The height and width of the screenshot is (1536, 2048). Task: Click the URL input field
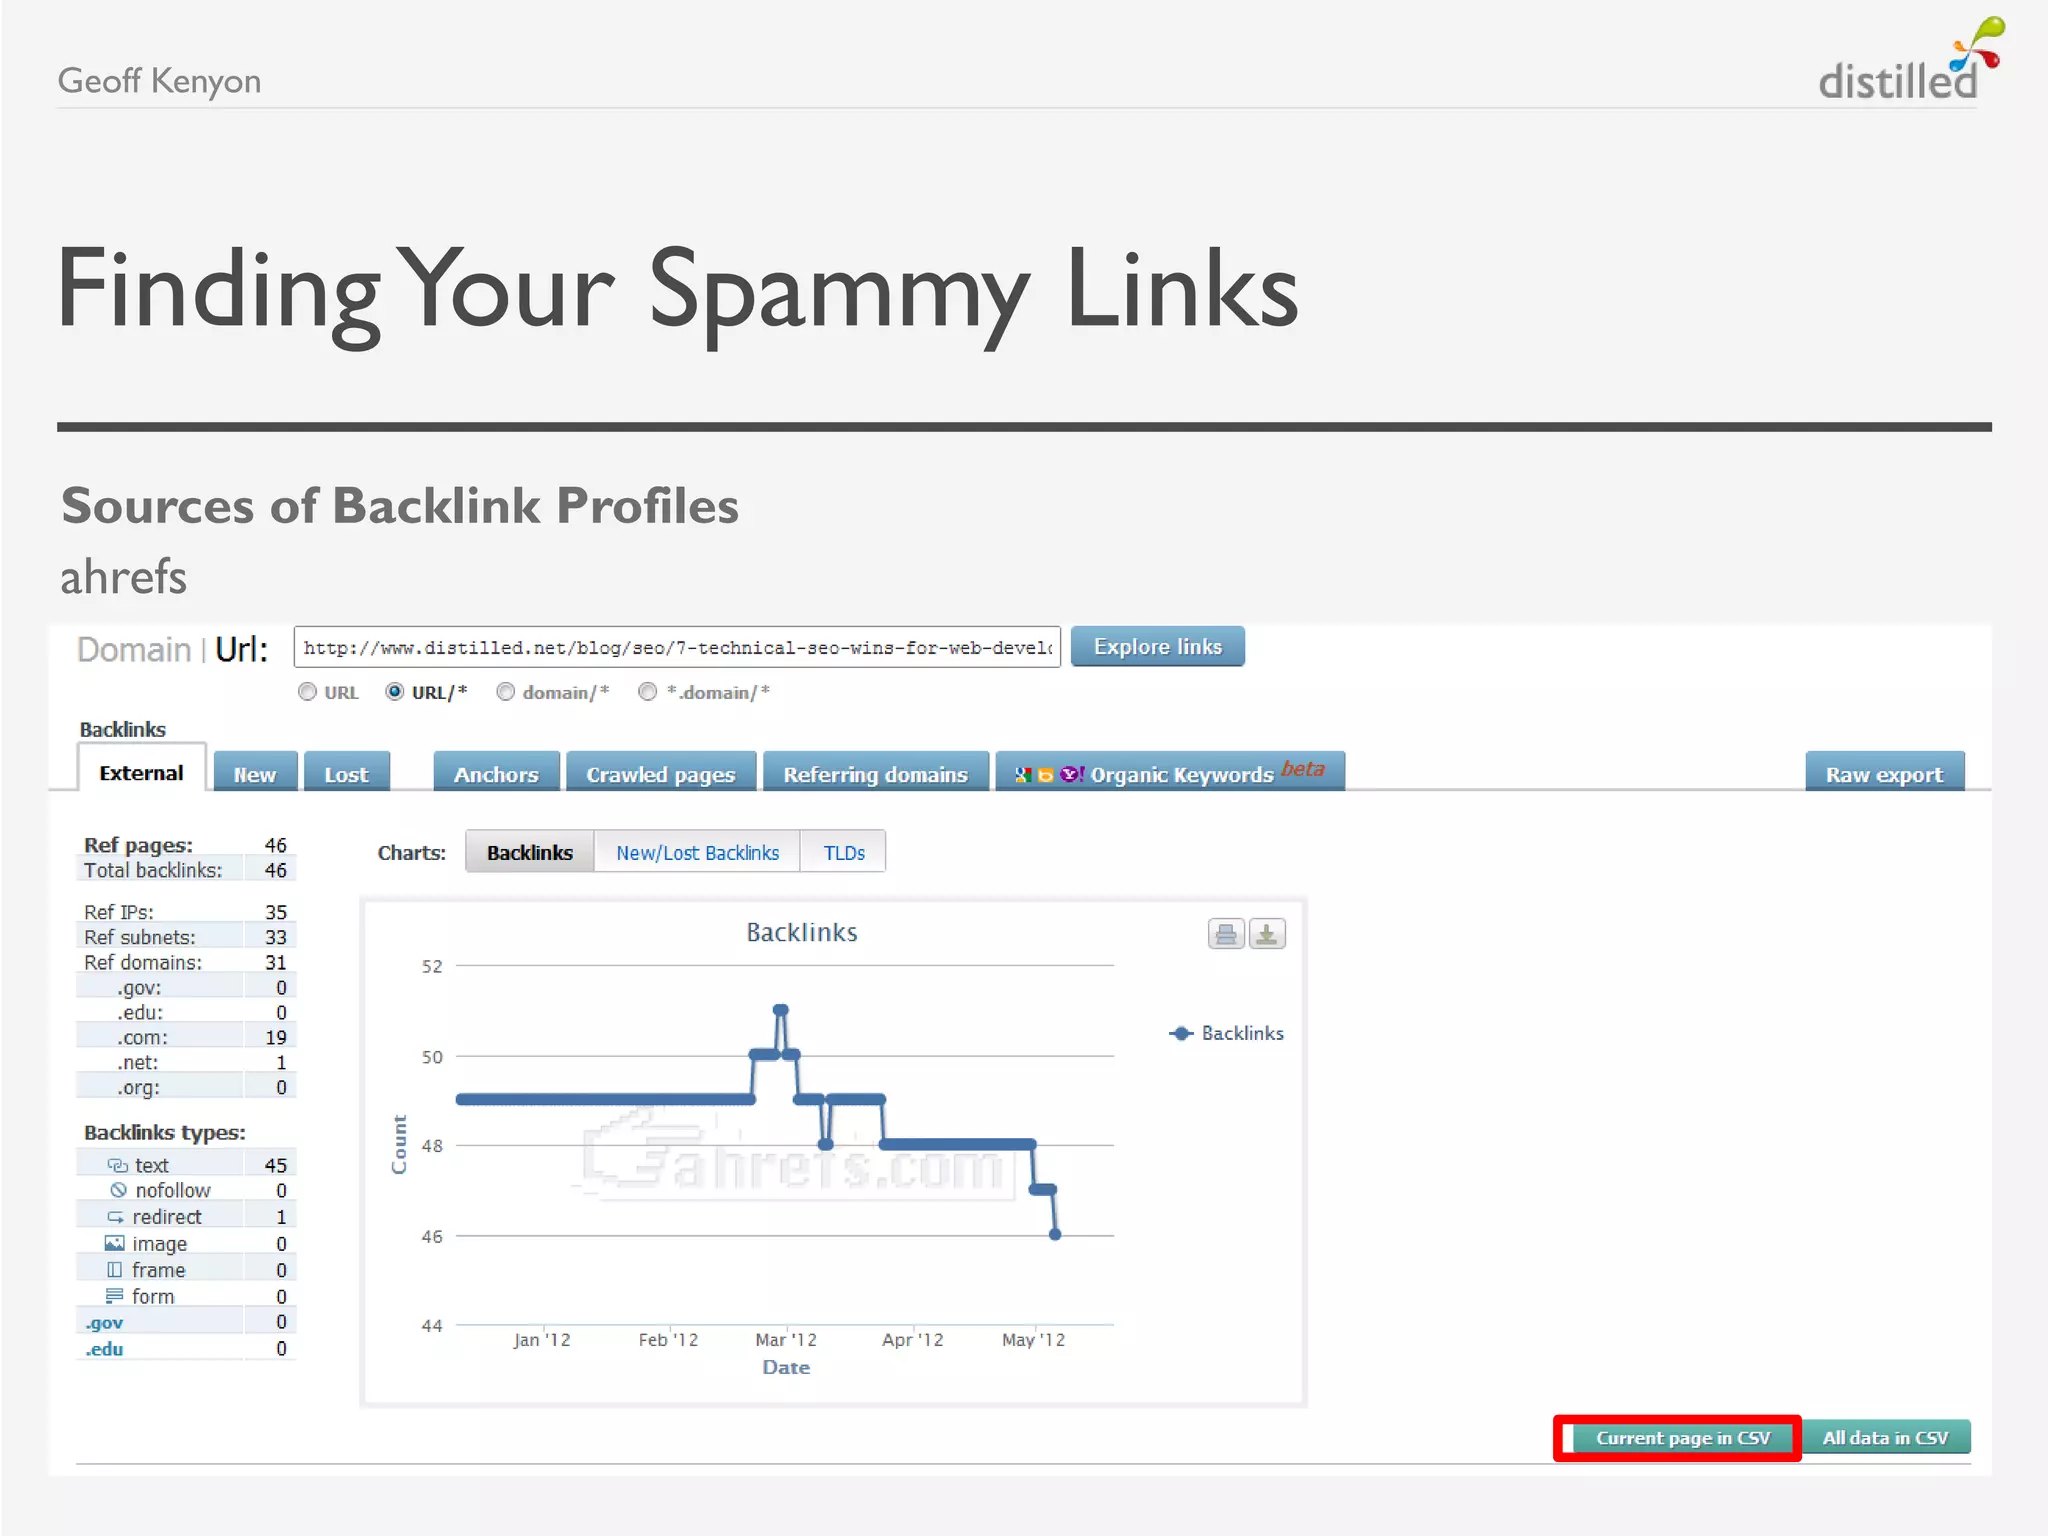point(677,647)
